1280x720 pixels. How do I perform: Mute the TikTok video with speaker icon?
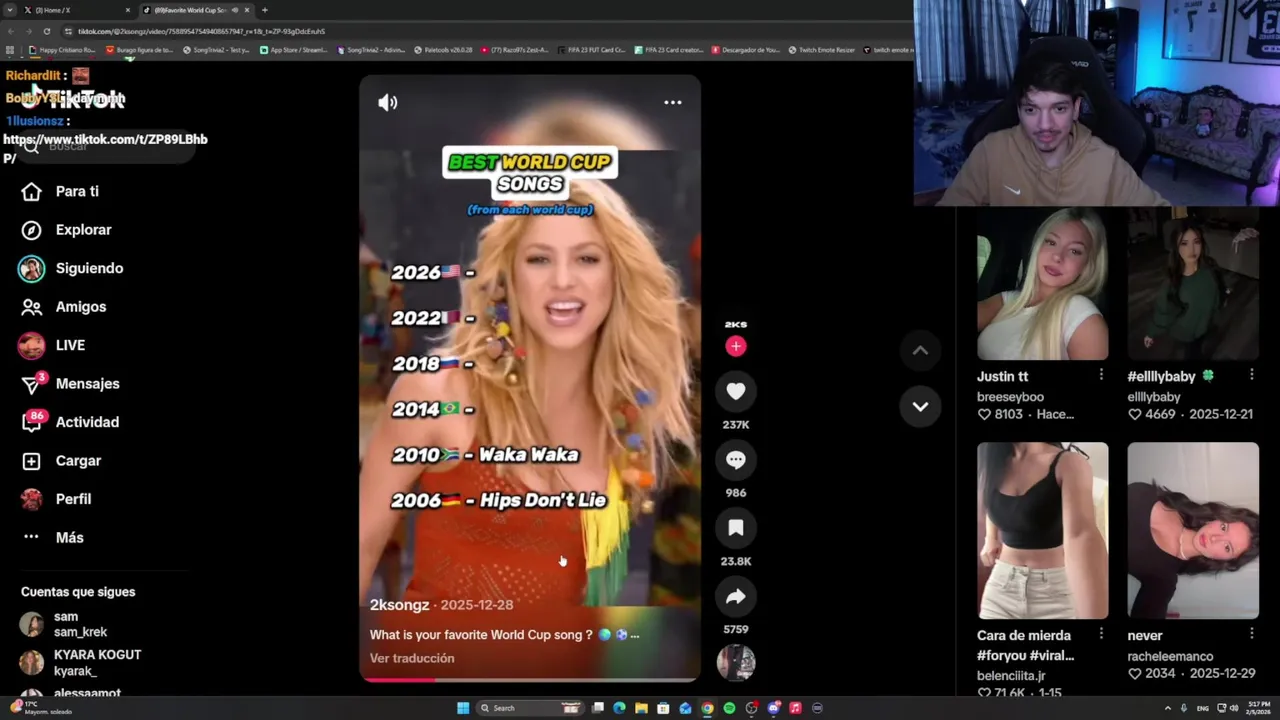coord(388,102)
